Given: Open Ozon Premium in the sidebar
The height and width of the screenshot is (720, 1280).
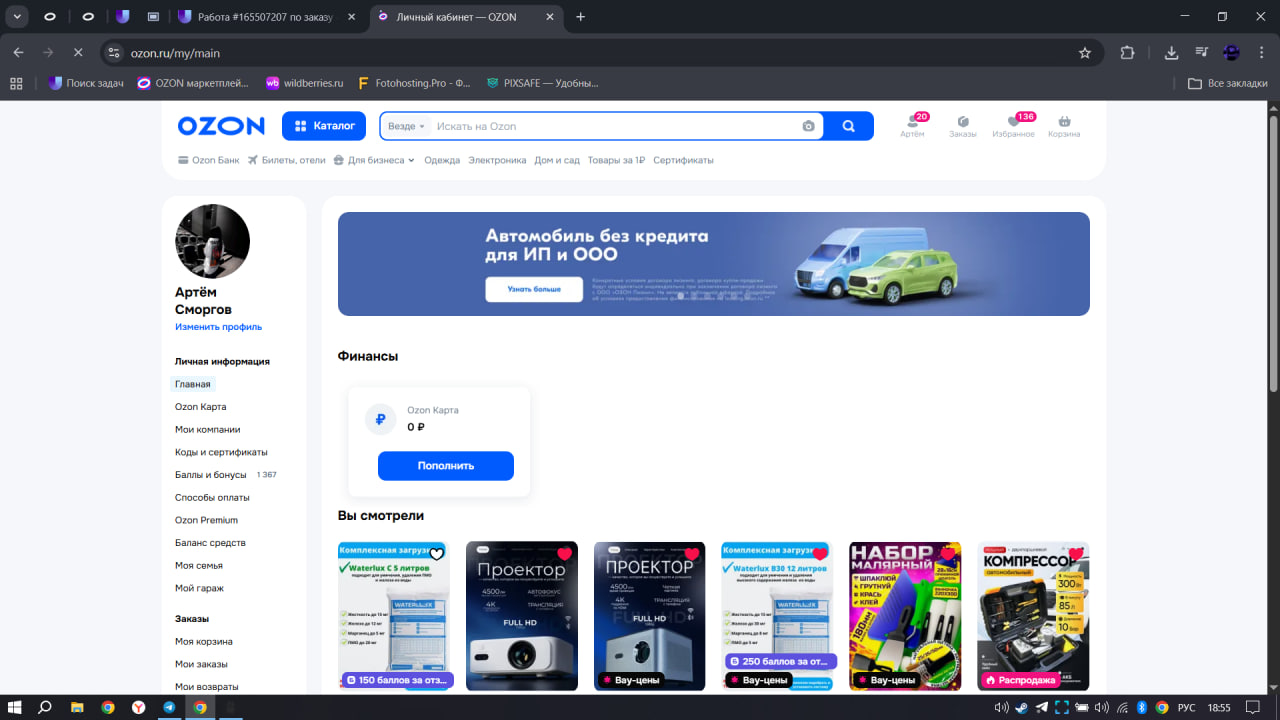Looking at the screenshot, I should coord(206,520).
